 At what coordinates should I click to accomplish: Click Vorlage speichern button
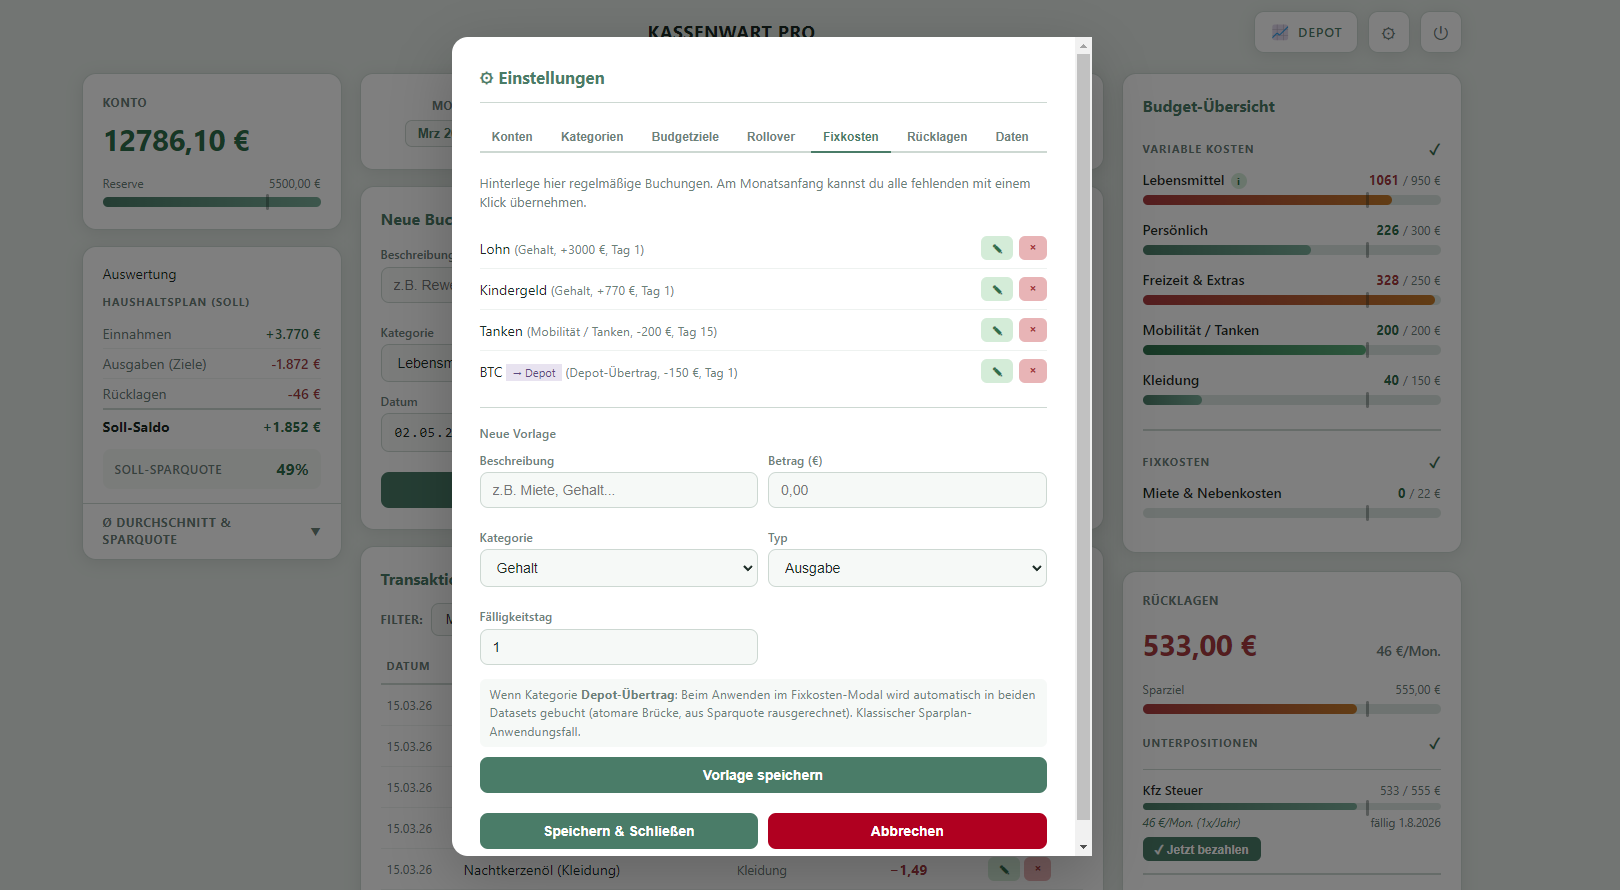click(763, 775)
